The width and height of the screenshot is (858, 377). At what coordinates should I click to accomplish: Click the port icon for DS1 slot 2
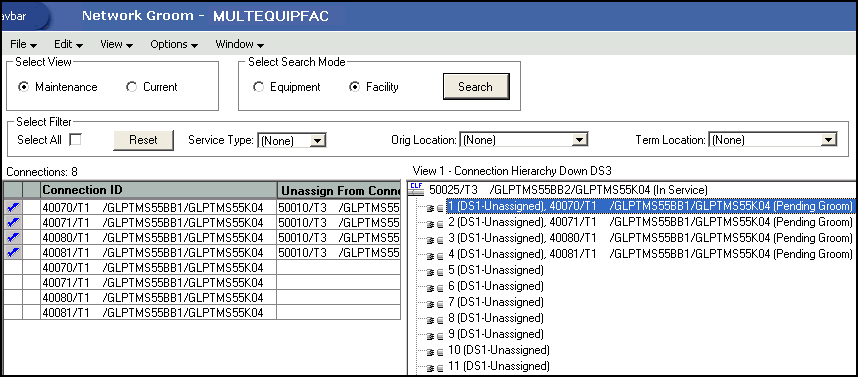(435, 223)
